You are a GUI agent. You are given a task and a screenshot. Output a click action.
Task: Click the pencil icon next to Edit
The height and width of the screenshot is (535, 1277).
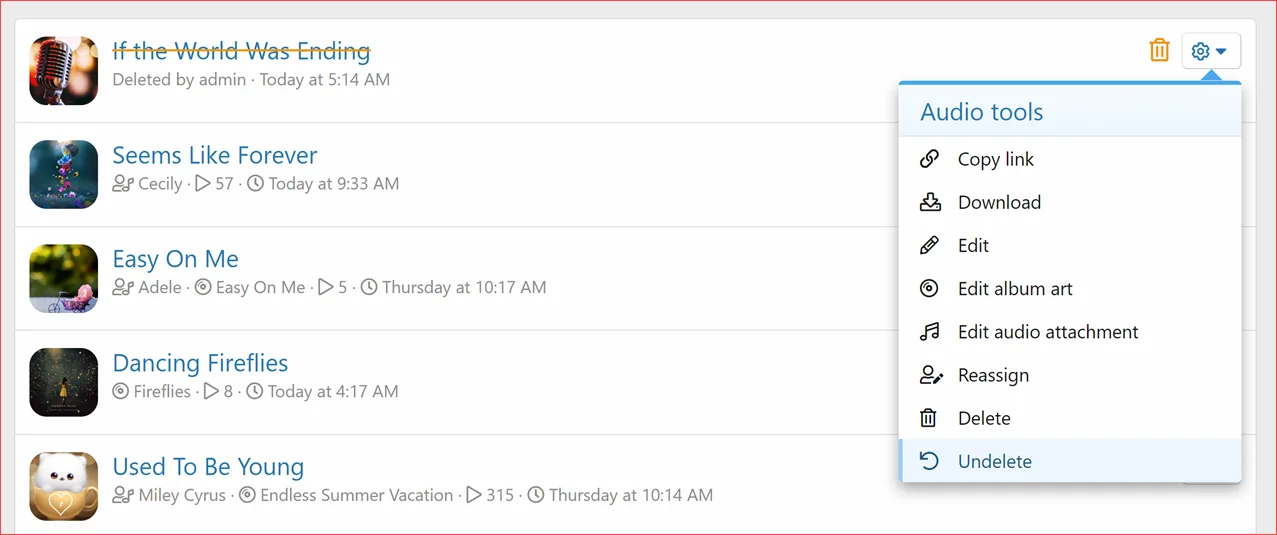[929, 245]
